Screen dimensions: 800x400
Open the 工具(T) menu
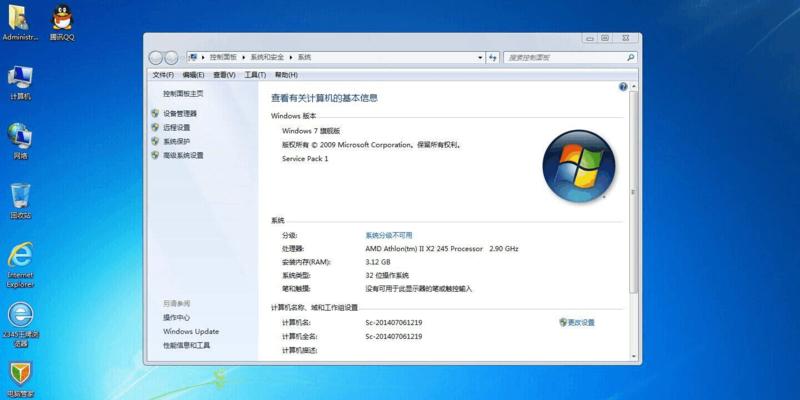click(x=255, y=74)
